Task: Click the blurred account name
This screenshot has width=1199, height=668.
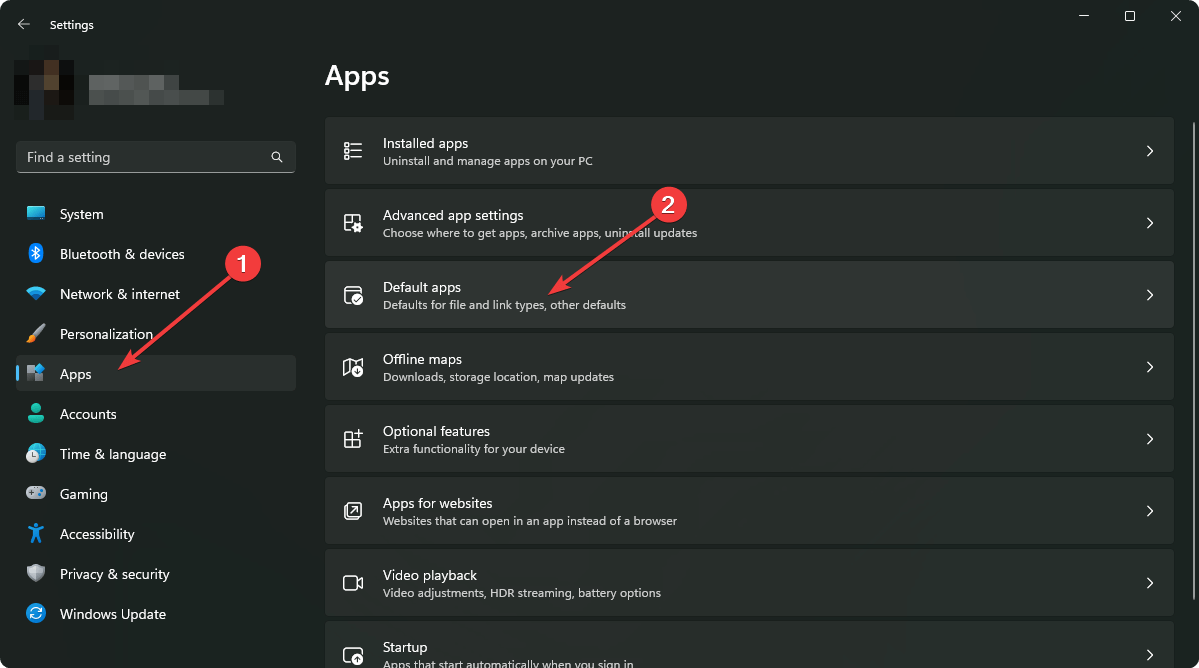Action: (x=156, y=89)
